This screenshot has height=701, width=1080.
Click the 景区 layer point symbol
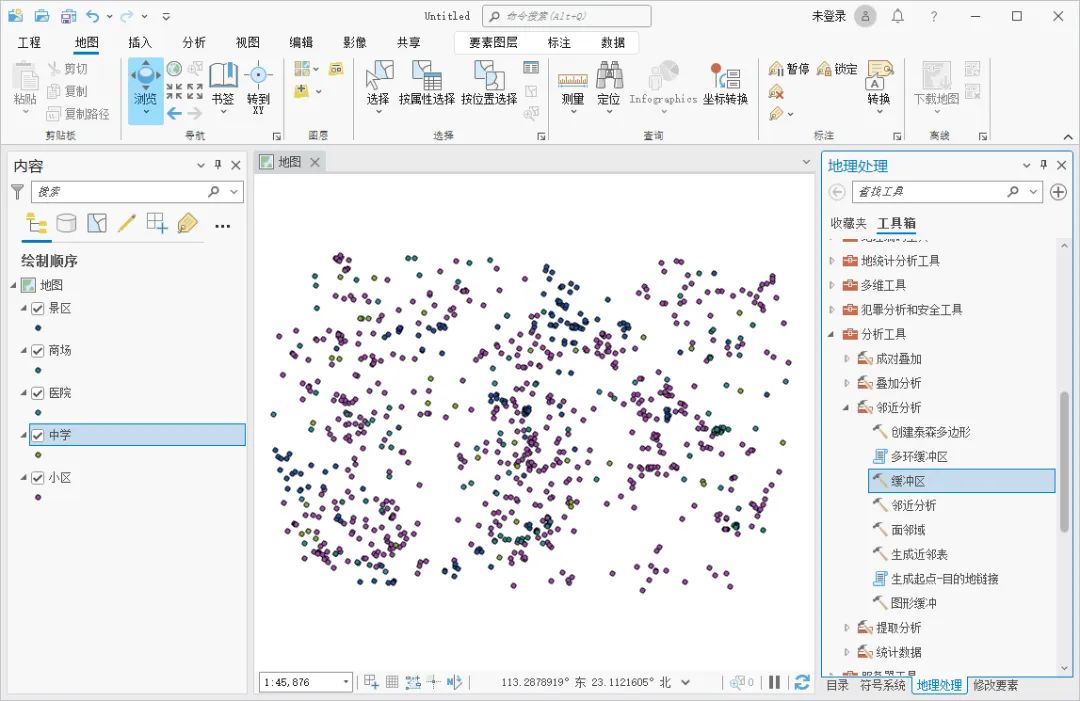click(38, 328)
